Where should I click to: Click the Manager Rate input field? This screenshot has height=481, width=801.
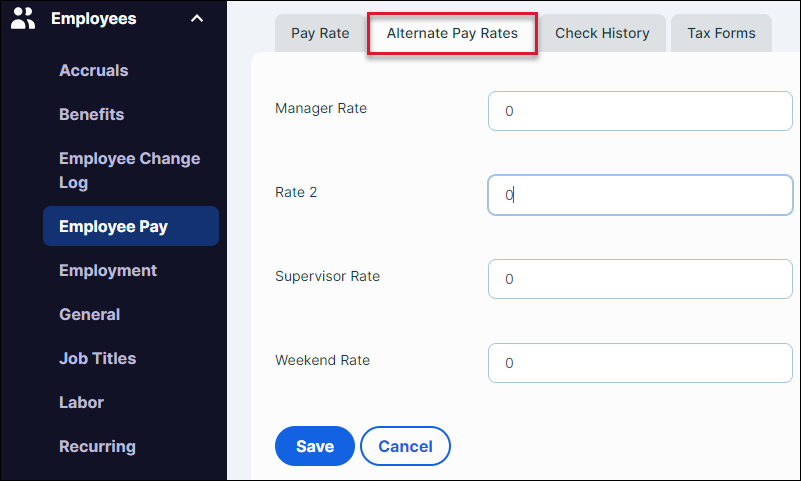pyautogui.click(x=640, y=111)
